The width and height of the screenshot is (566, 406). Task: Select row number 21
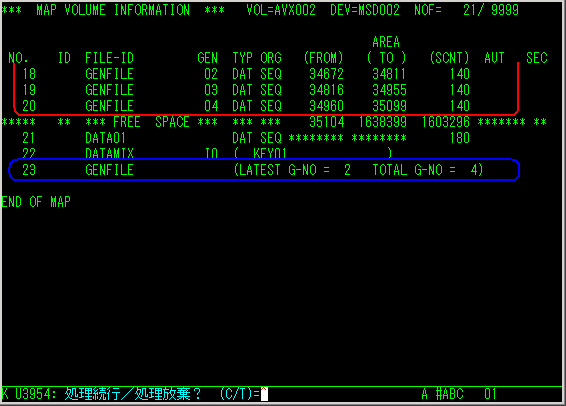pyautogui.click(x=29, y=138)
